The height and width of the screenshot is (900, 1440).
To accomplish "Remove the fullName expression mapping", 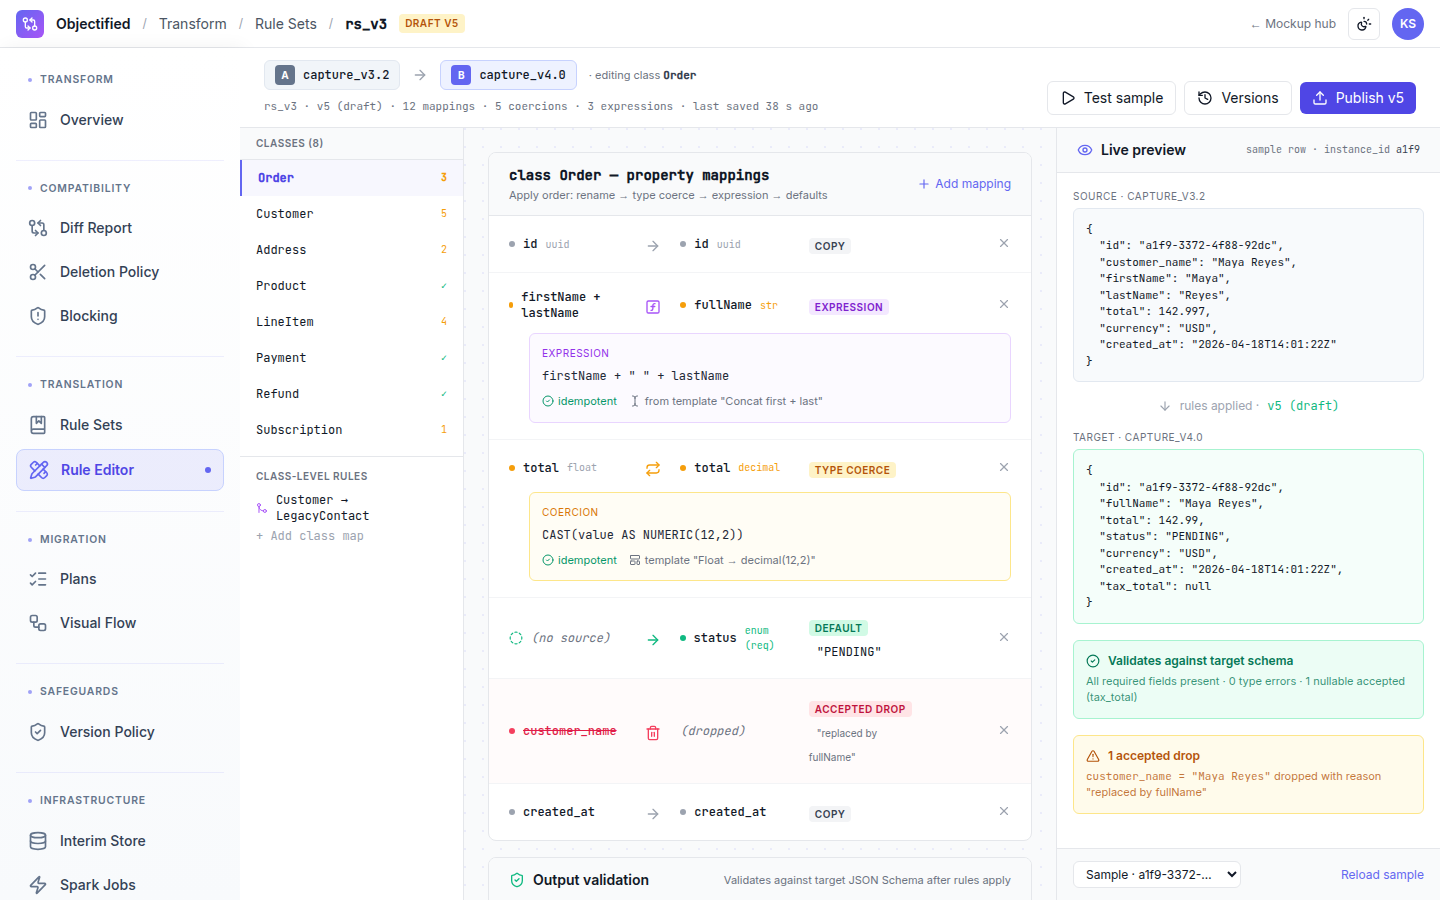I will tap(1004, 305).
